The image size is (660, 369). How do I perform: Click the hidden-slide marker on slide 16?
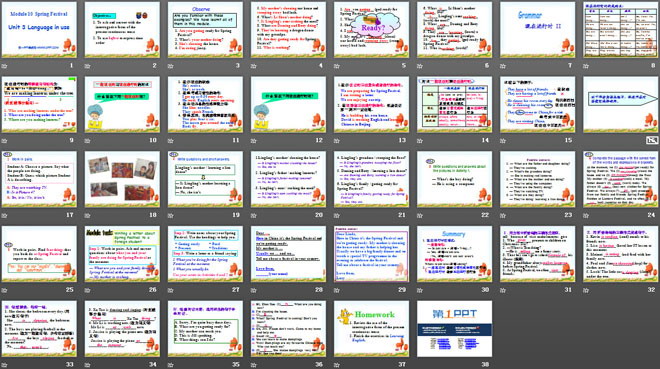tap(652, 140)
